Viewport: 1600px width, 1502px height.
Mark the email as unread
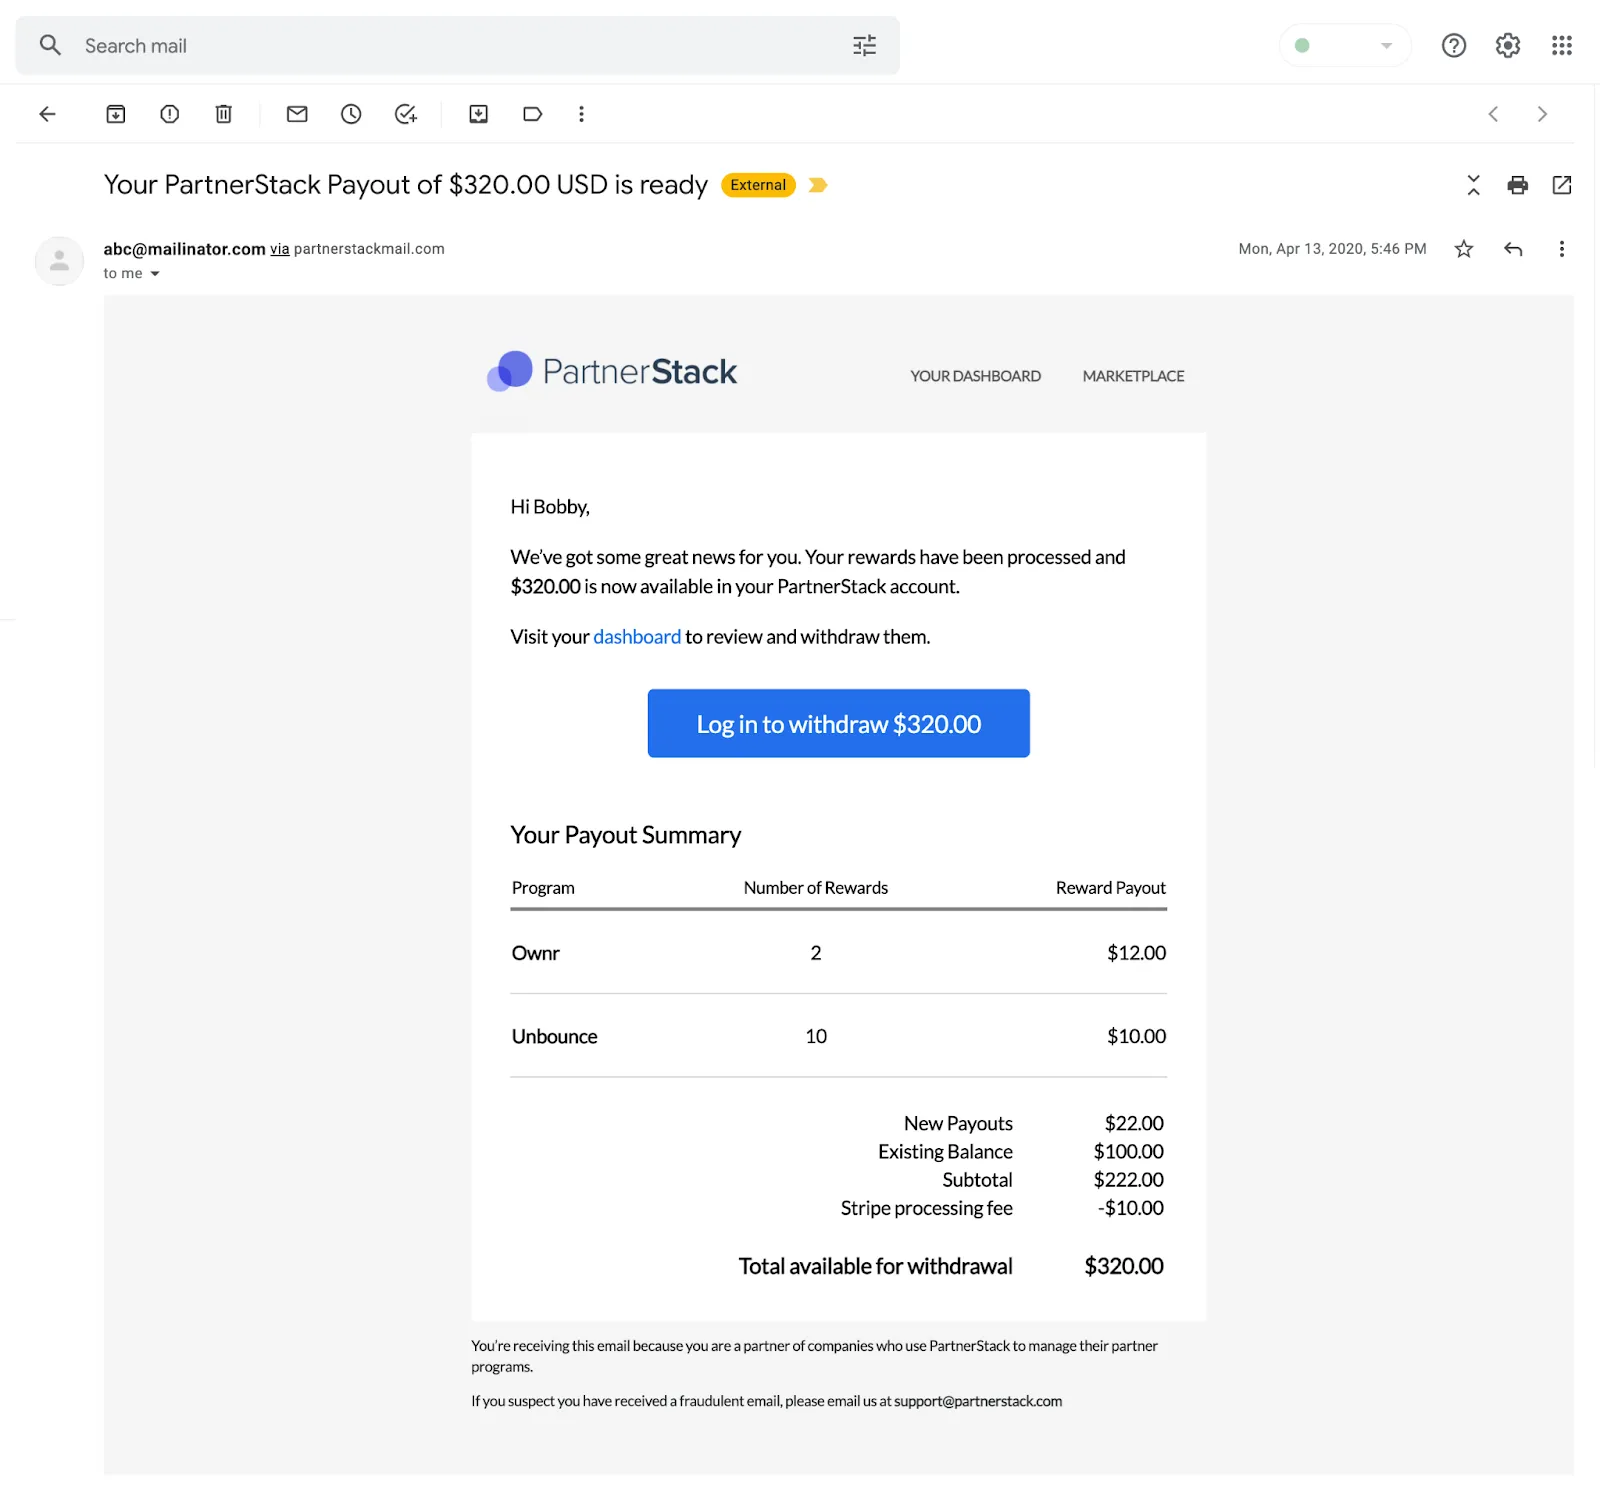coord(297,114)
